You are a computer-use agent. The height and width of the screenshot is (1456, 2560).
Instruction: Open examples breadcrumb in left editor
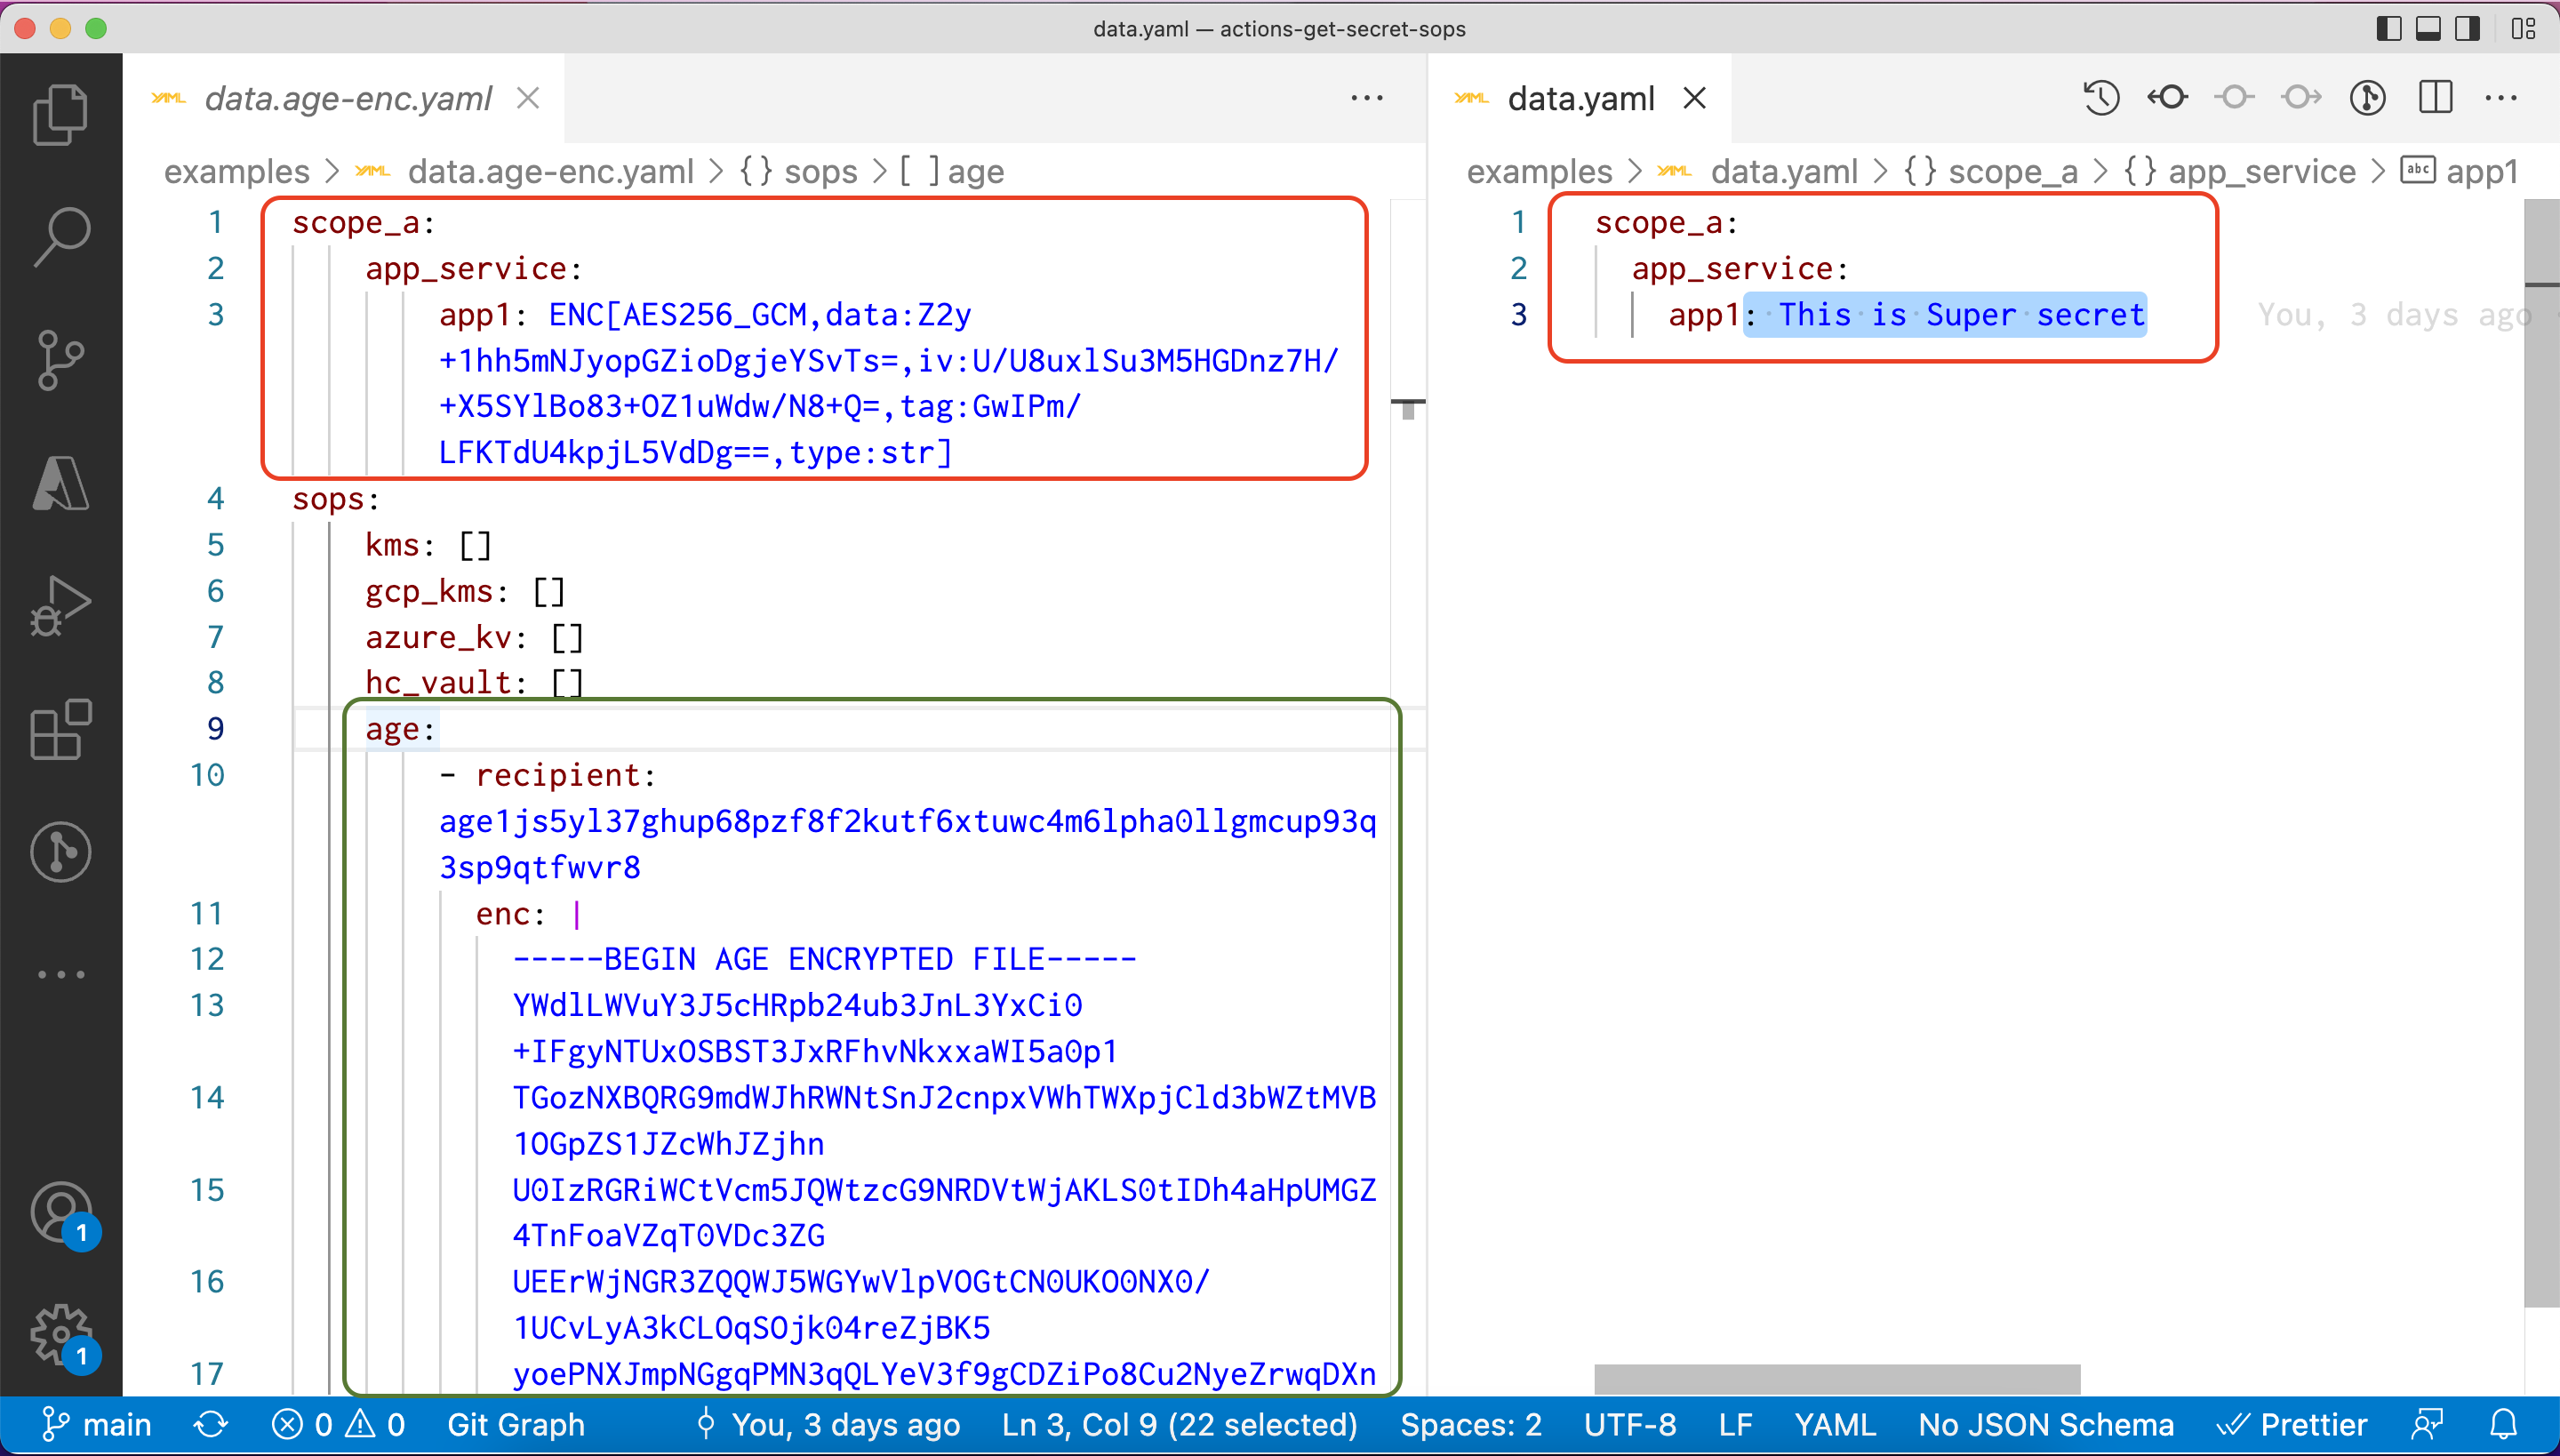(237, 172)
